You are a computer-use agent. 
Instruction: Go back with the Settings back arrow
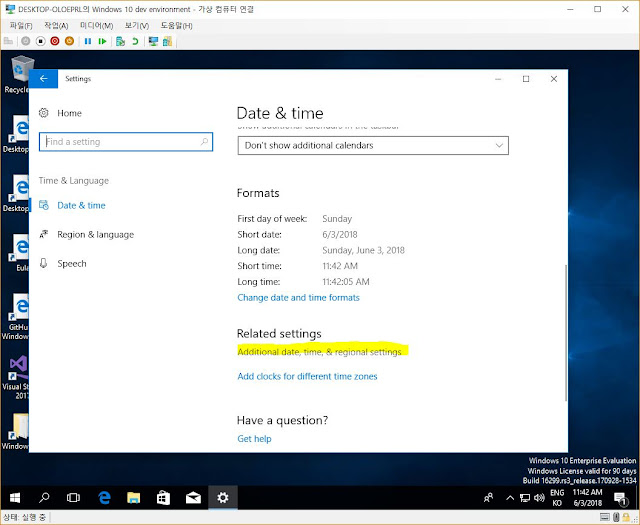pyautogui.click(x=43, y=79)
